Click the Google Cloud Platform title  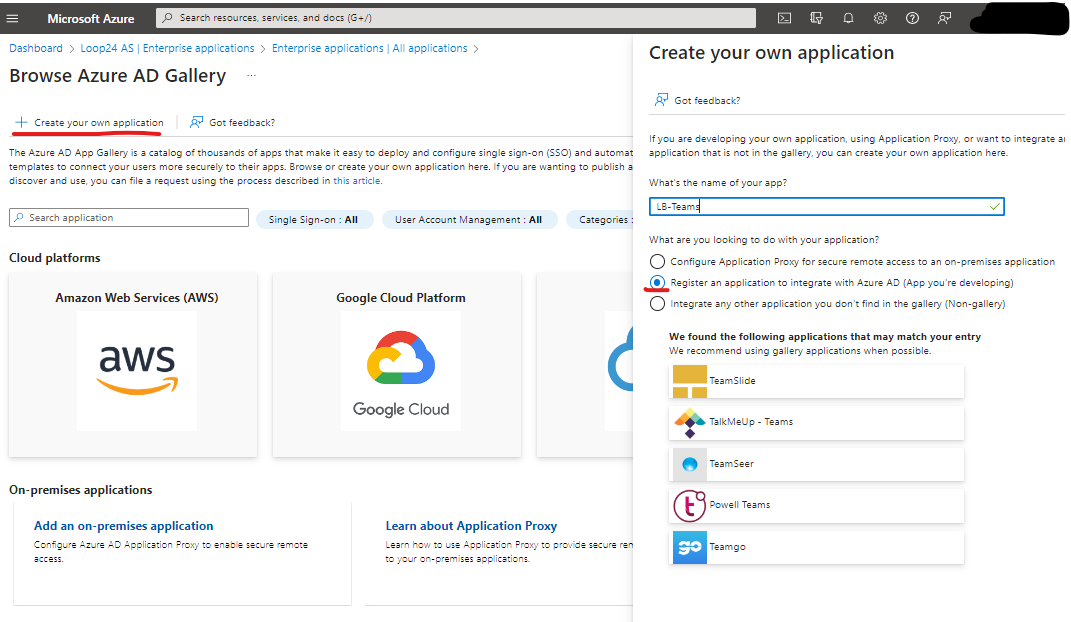[401, 298]
